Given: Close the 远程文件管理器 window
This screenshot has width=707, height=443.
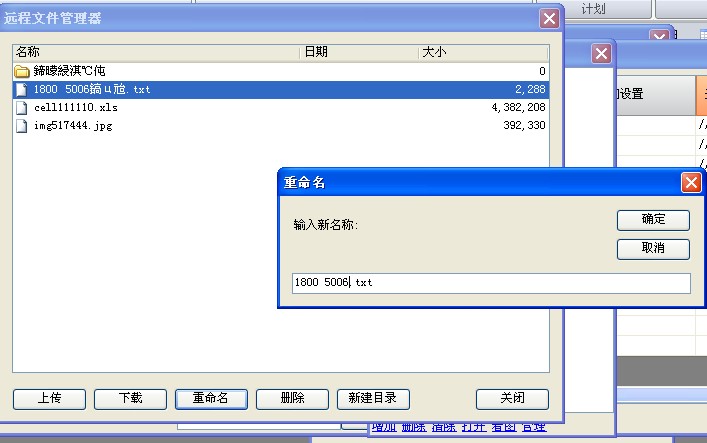Looking at the screenshot, I should (549, 18).
